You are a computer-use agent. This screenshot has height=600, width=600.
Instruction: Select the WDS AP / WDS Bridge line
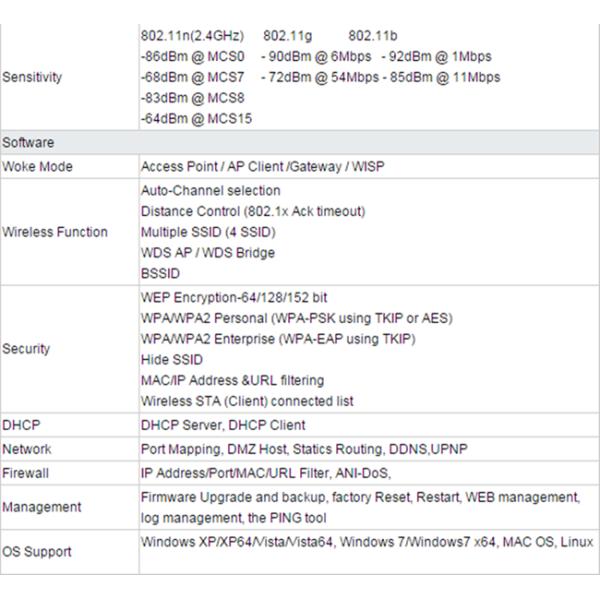coord(208,253)
